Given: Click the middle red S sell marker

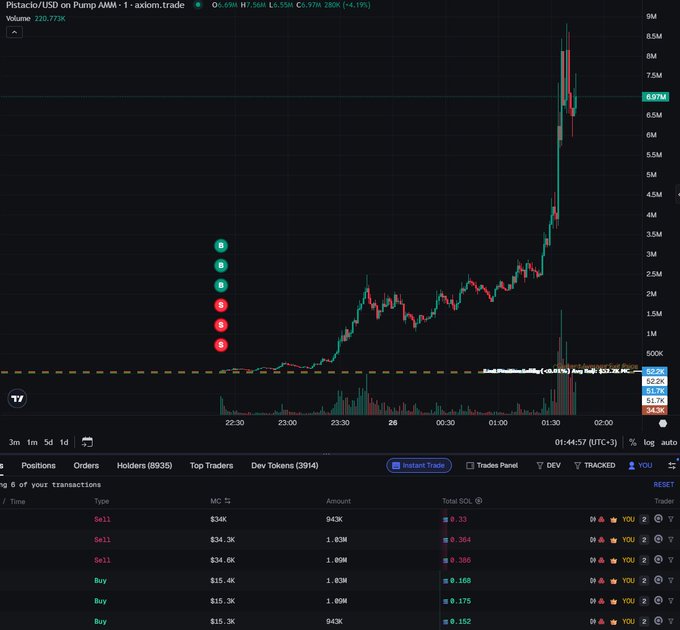Looking at the screenshot, I should click(221, 325).
